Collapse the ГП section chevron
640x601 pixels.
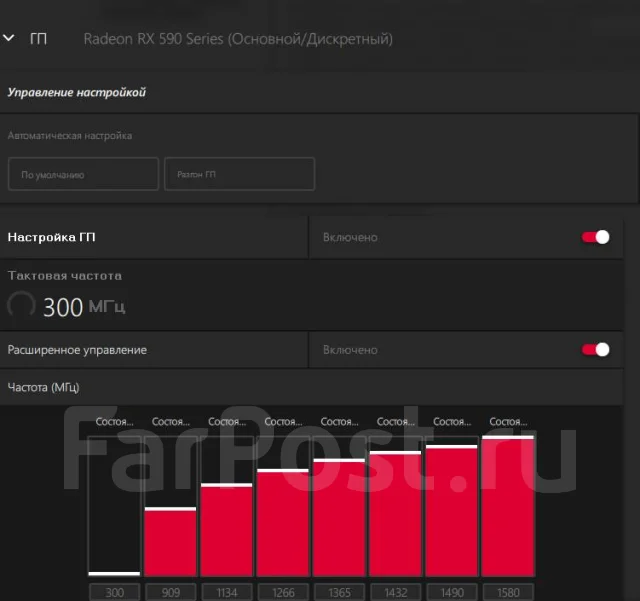click(9, 38)
